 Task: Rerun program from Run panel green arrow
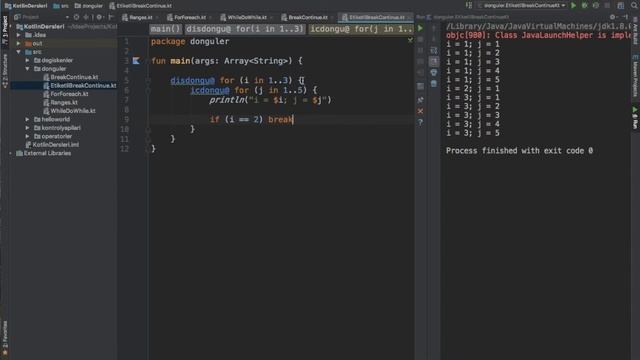pos(420,28)
